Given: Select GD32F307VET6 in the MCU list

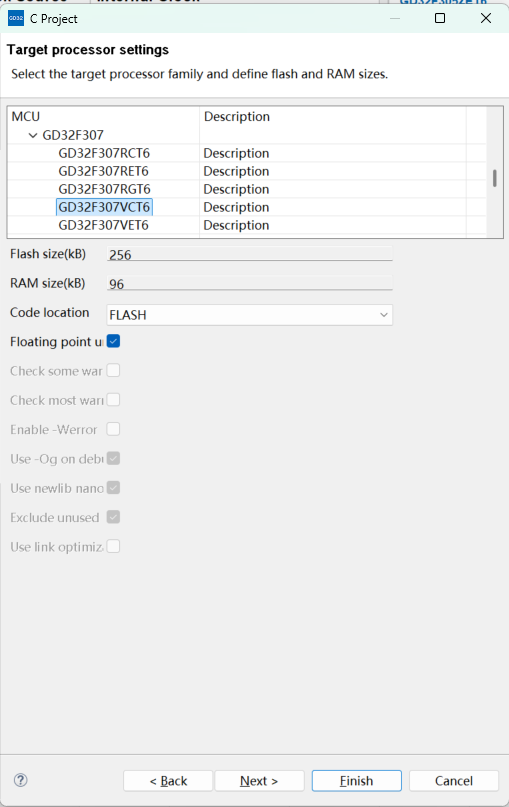Looking at the screenshot, I should (x=103, y=225).
